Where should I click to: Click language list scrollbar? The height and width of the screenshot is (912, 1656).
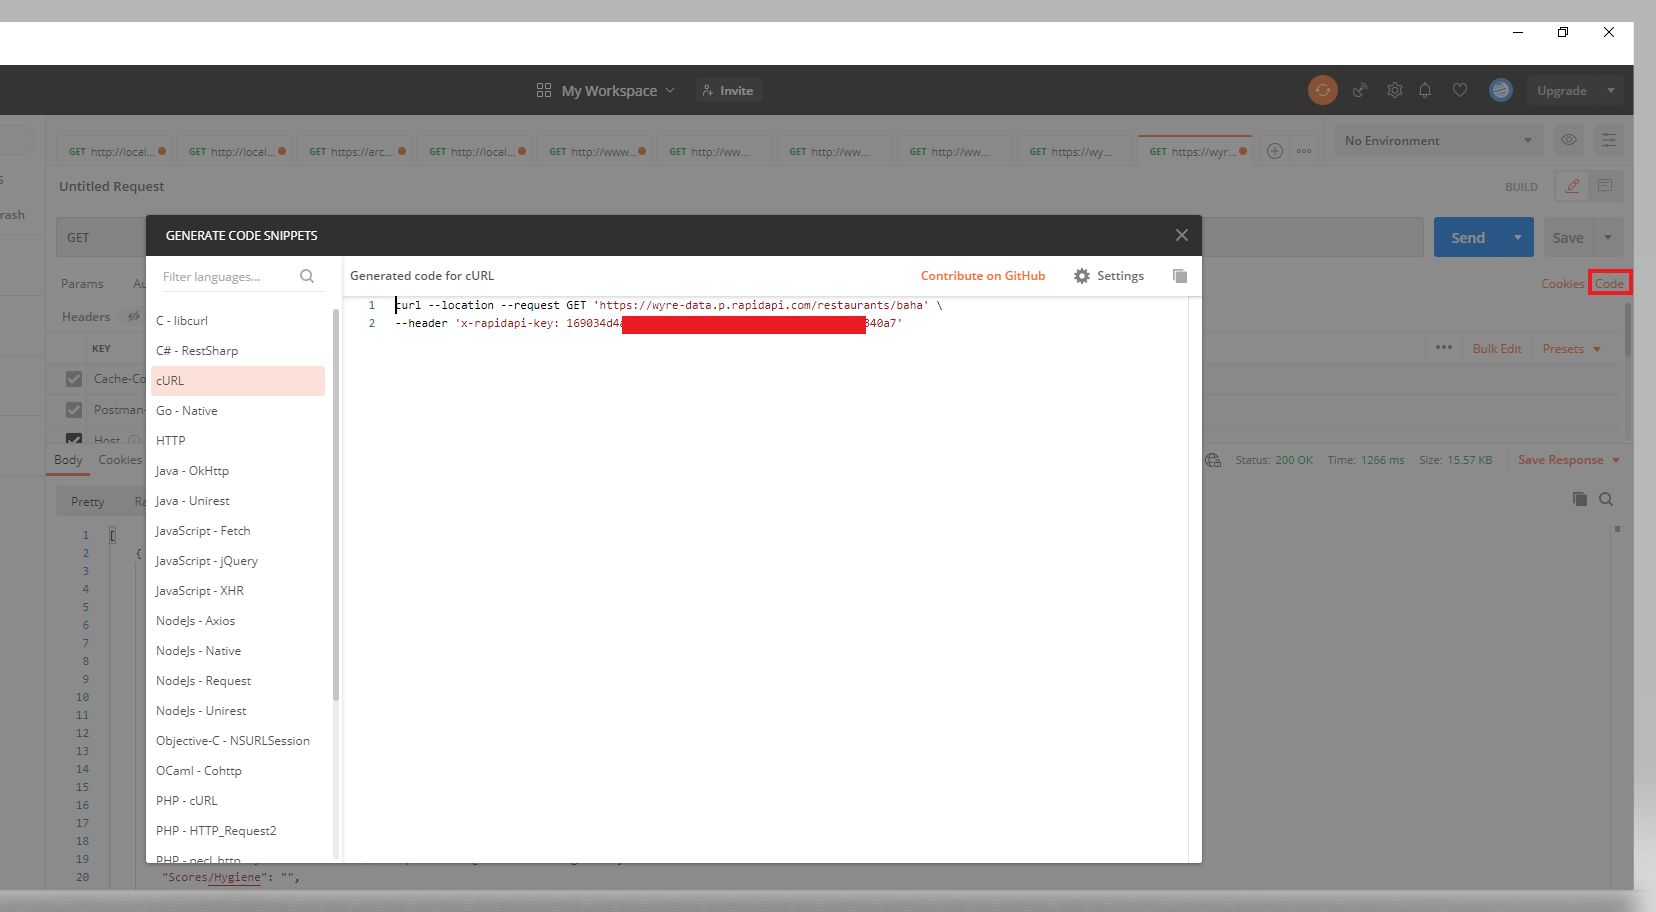[x=336, y=505]
